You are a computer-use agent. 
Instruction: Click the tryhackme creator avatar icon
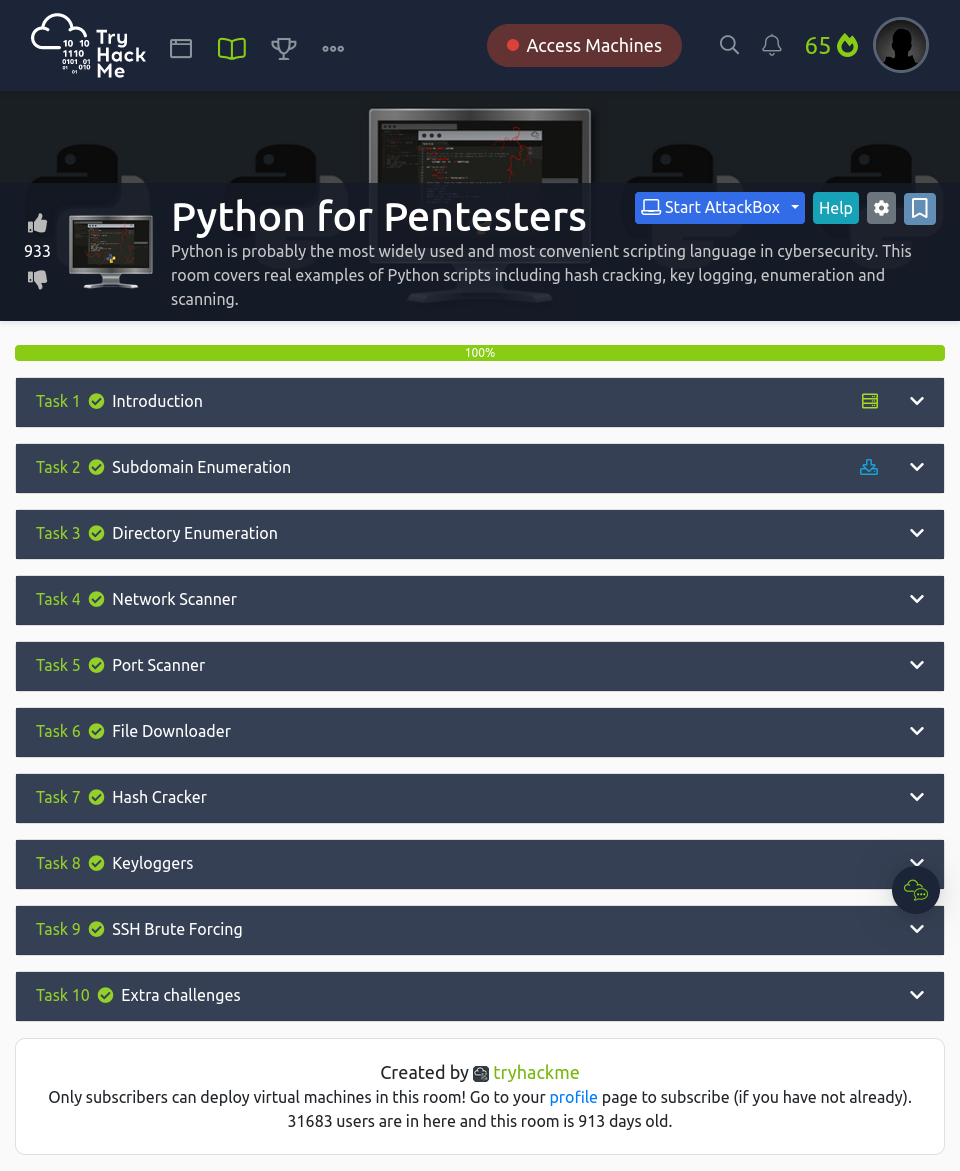pyautogui.click(x=481, y=1074)
